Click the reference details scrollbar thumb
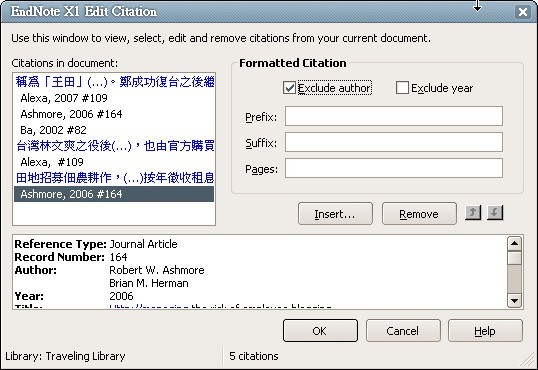Image resolution: width=538 pixels, height=370 pixels. click(x=514, y=258)
